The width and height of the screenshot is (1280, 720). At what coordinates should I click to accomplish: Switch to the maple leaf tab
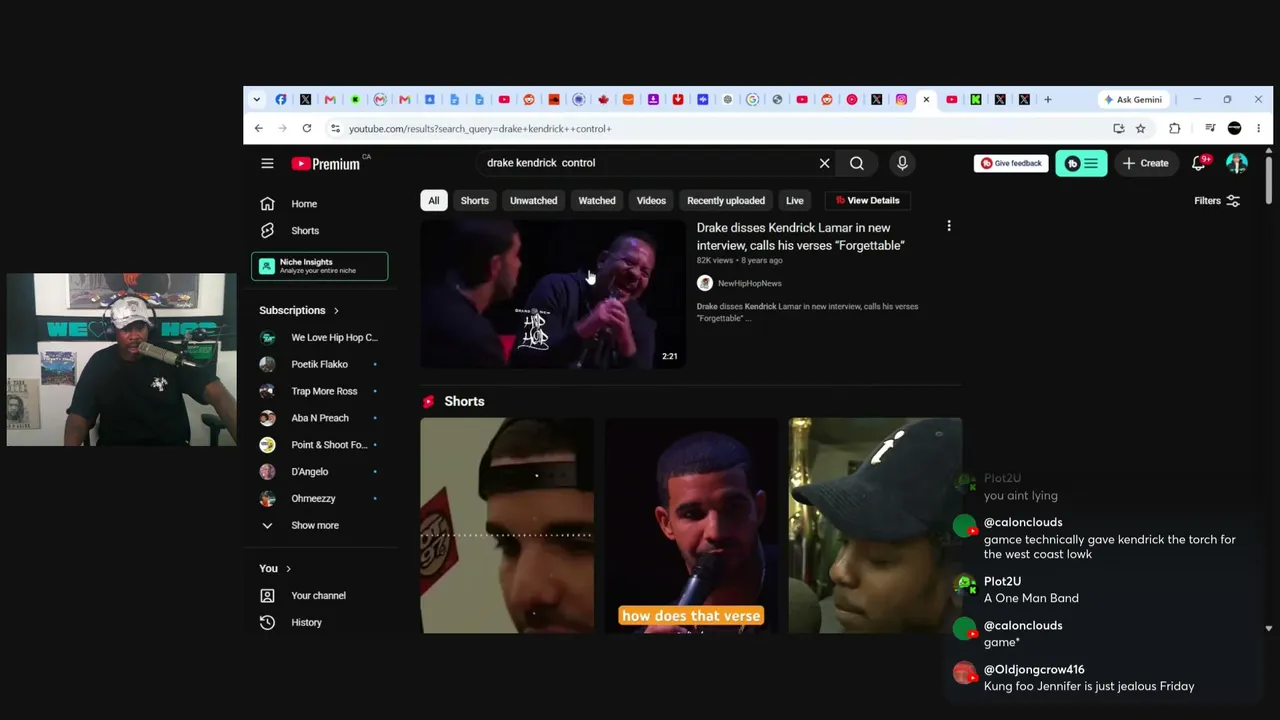tap(603, 99)
